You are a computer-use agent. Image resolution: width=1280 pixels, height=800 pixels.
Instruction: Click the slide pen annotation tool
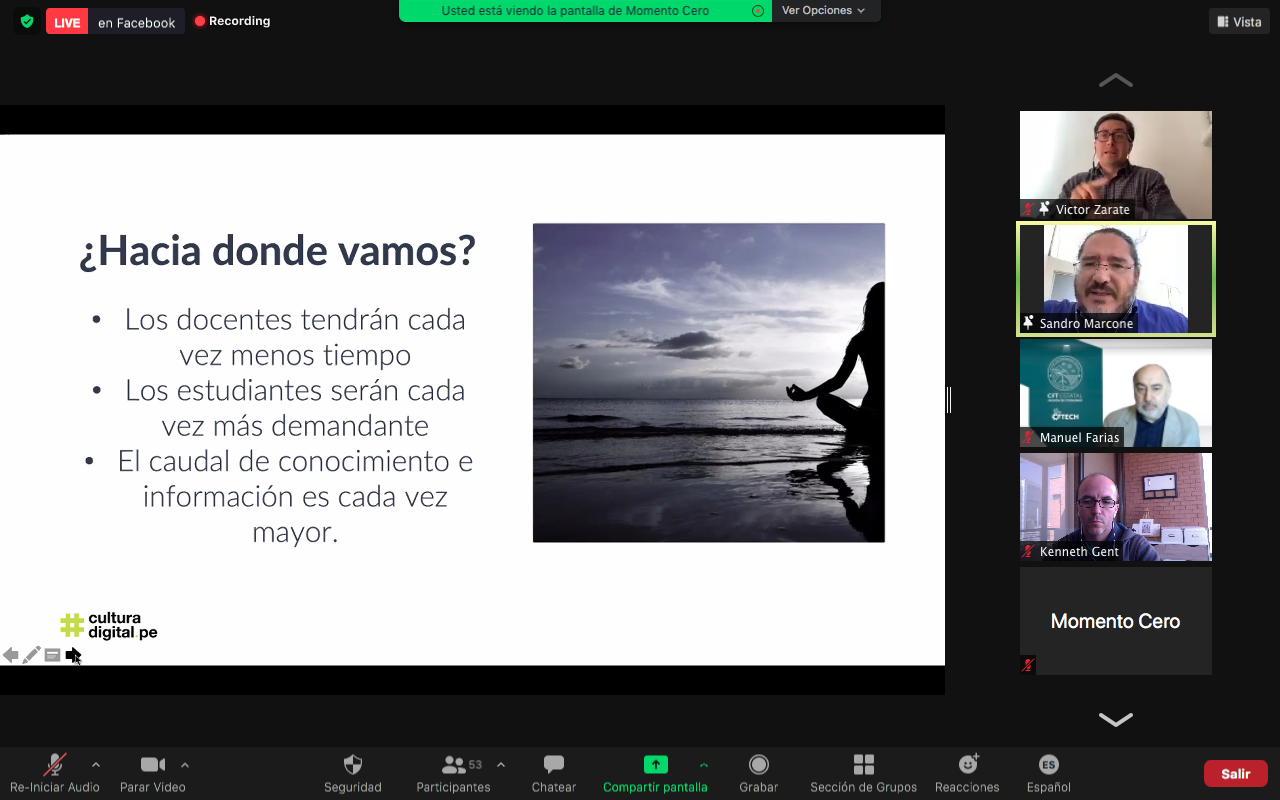(32, 655)
